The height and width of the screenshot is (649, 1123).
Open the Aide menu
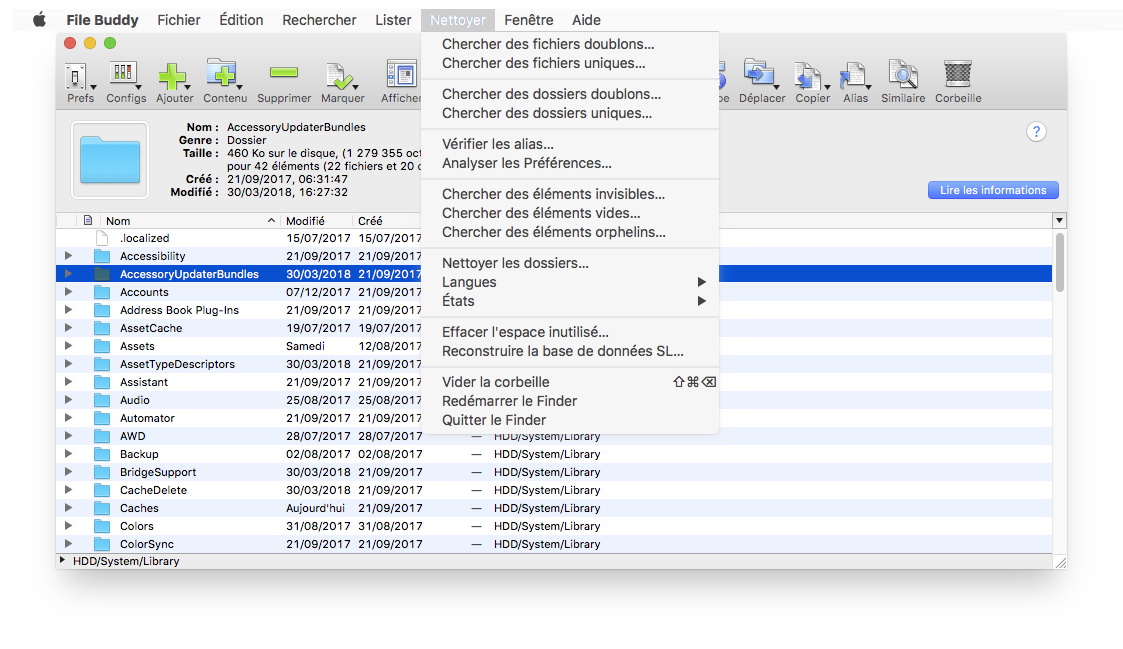(587, 20)
